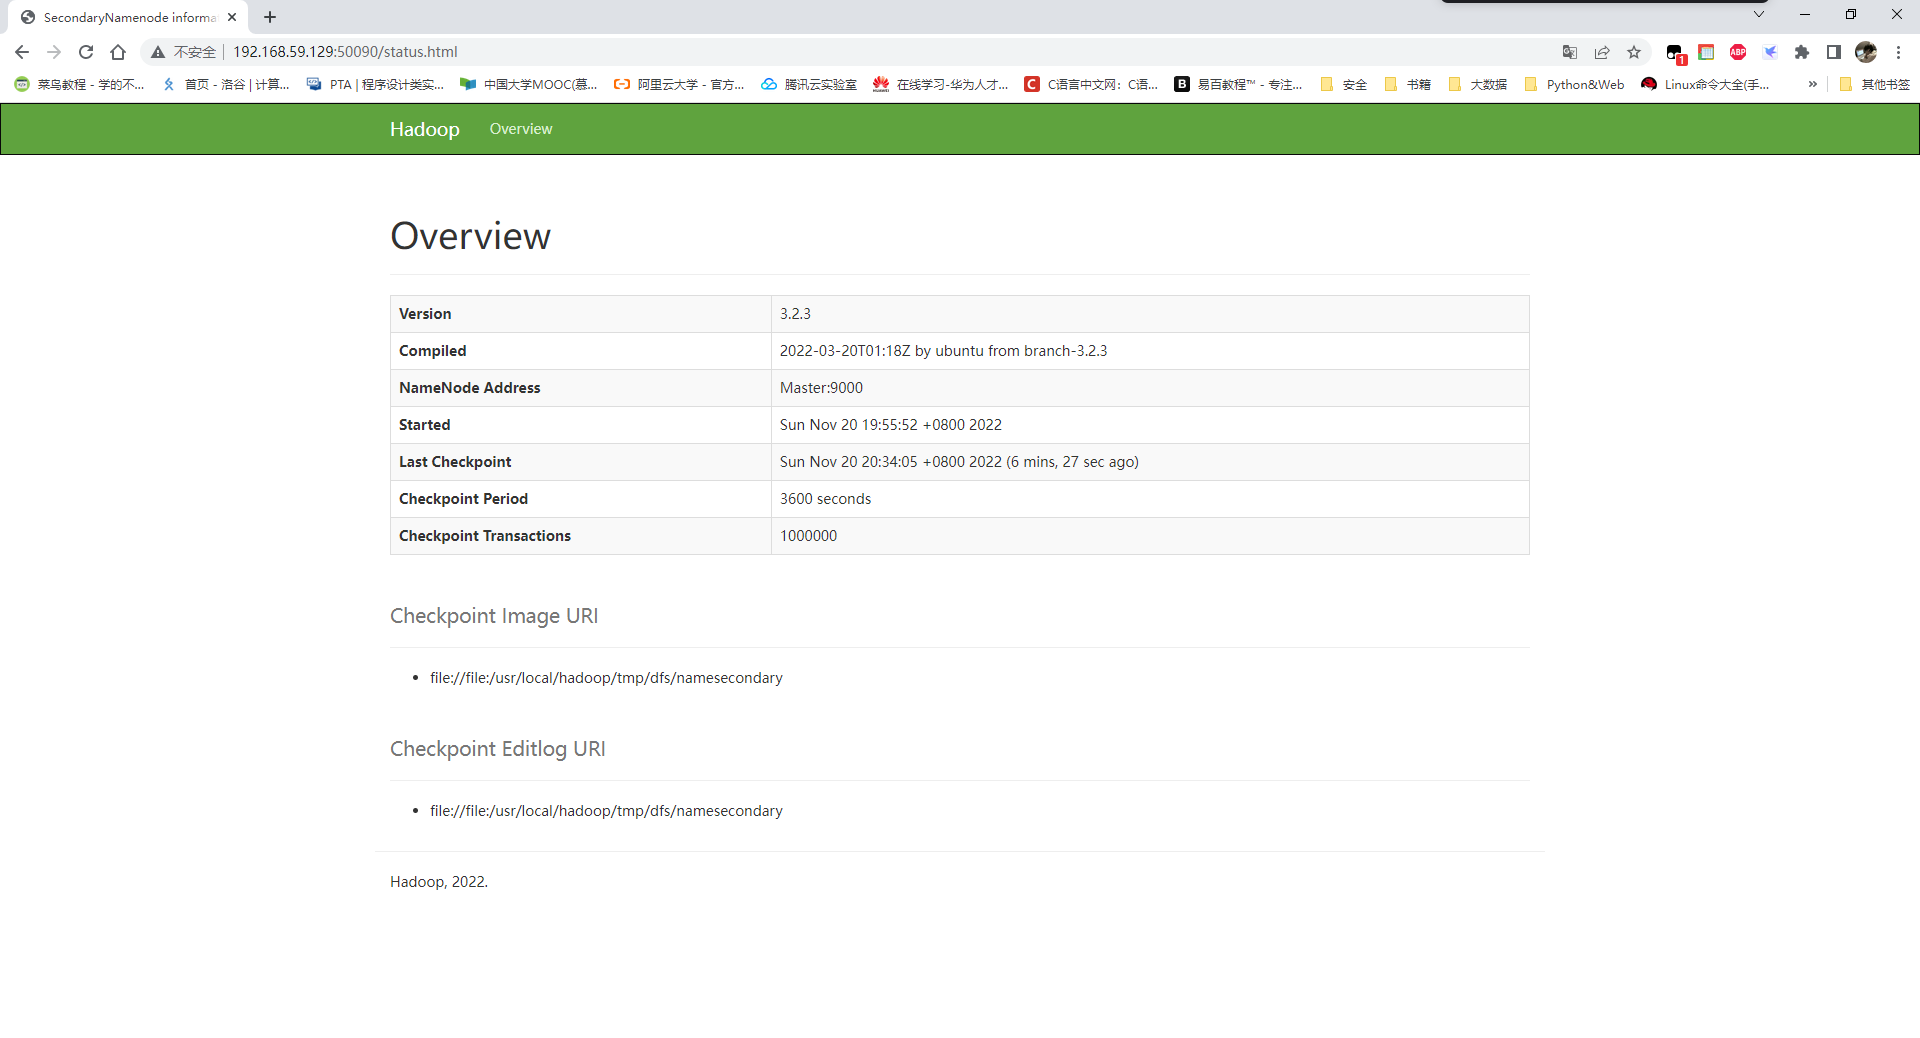Click the Hadoop, 2022. footer text
The height and width of the screenshot is (1038, 1920).
pyautogui.click(x=439, y=882)
